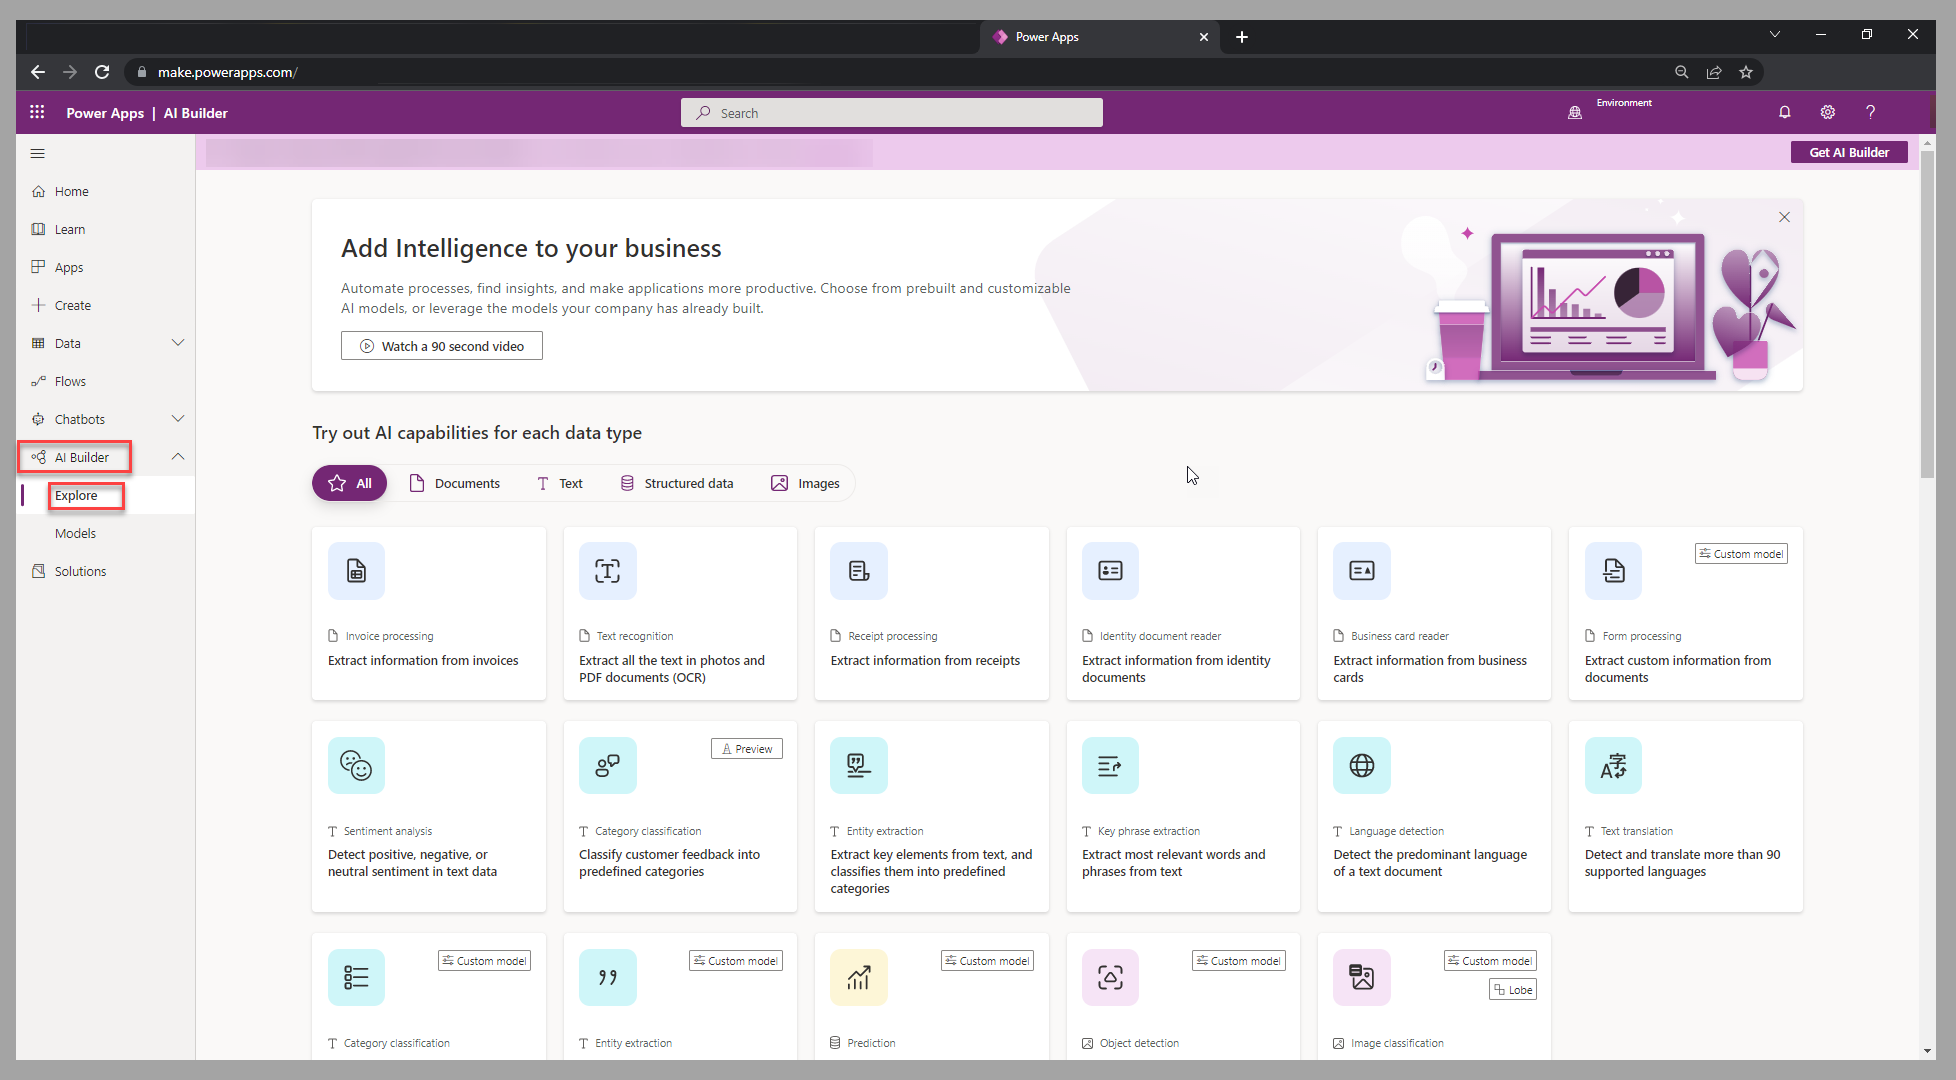Watch the 90 second video

pos(441,345)
